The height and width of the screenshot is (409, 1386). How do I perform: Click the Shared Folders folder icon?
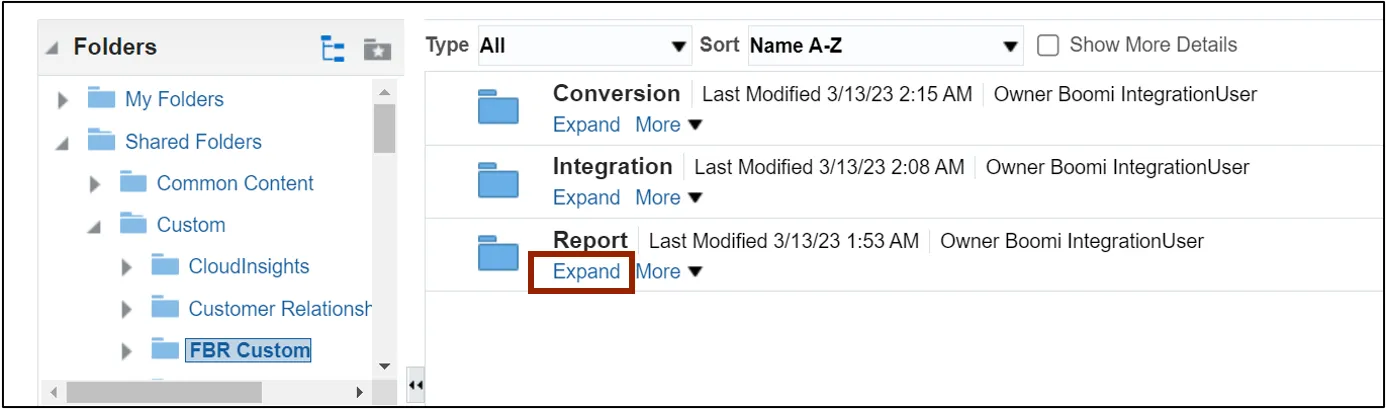[x=101, y=141]
